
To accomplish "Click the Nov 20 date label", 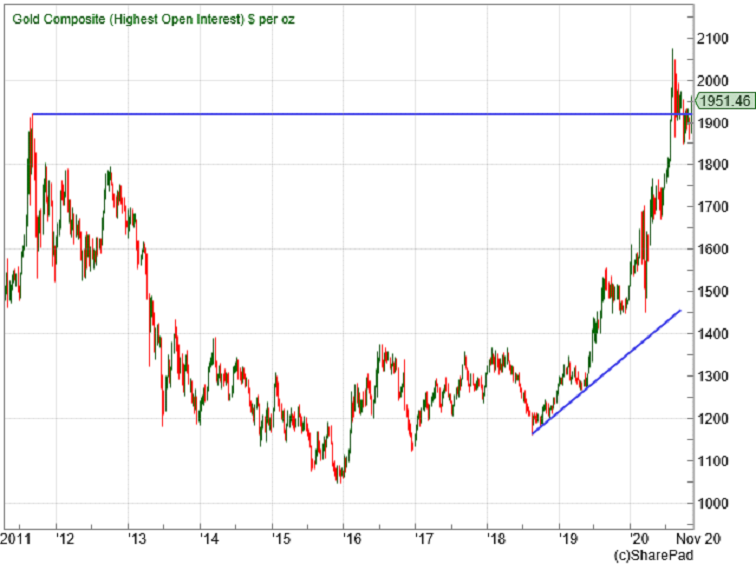I will click(717, 537).
